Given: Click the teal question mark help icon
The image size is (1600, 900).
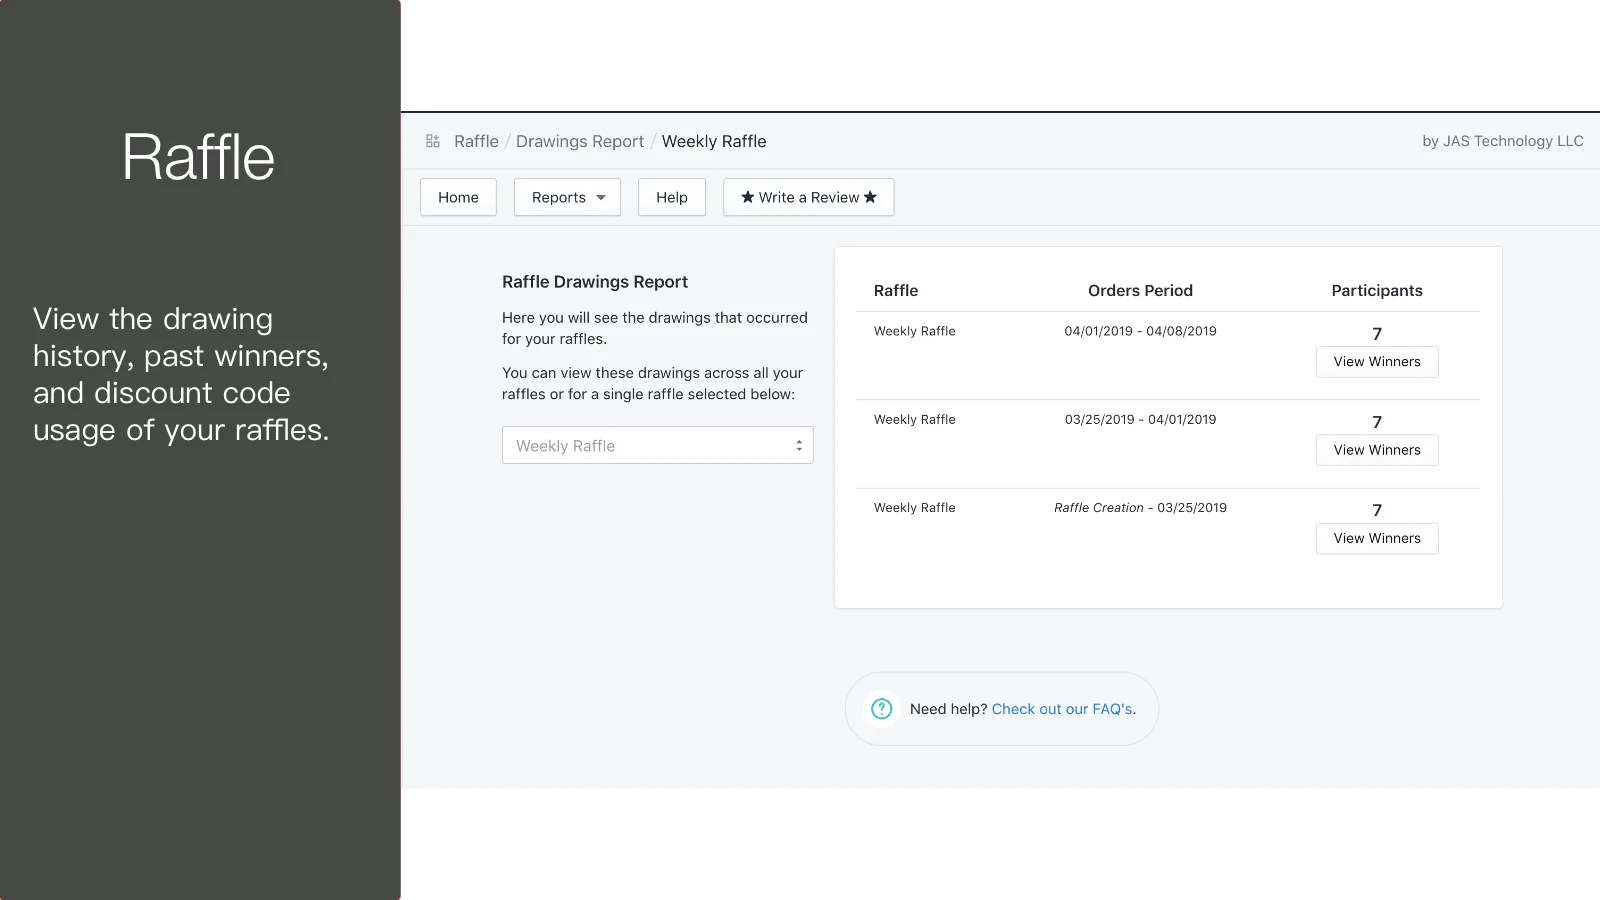Looking at the screenshot, I should coord(881,709).
